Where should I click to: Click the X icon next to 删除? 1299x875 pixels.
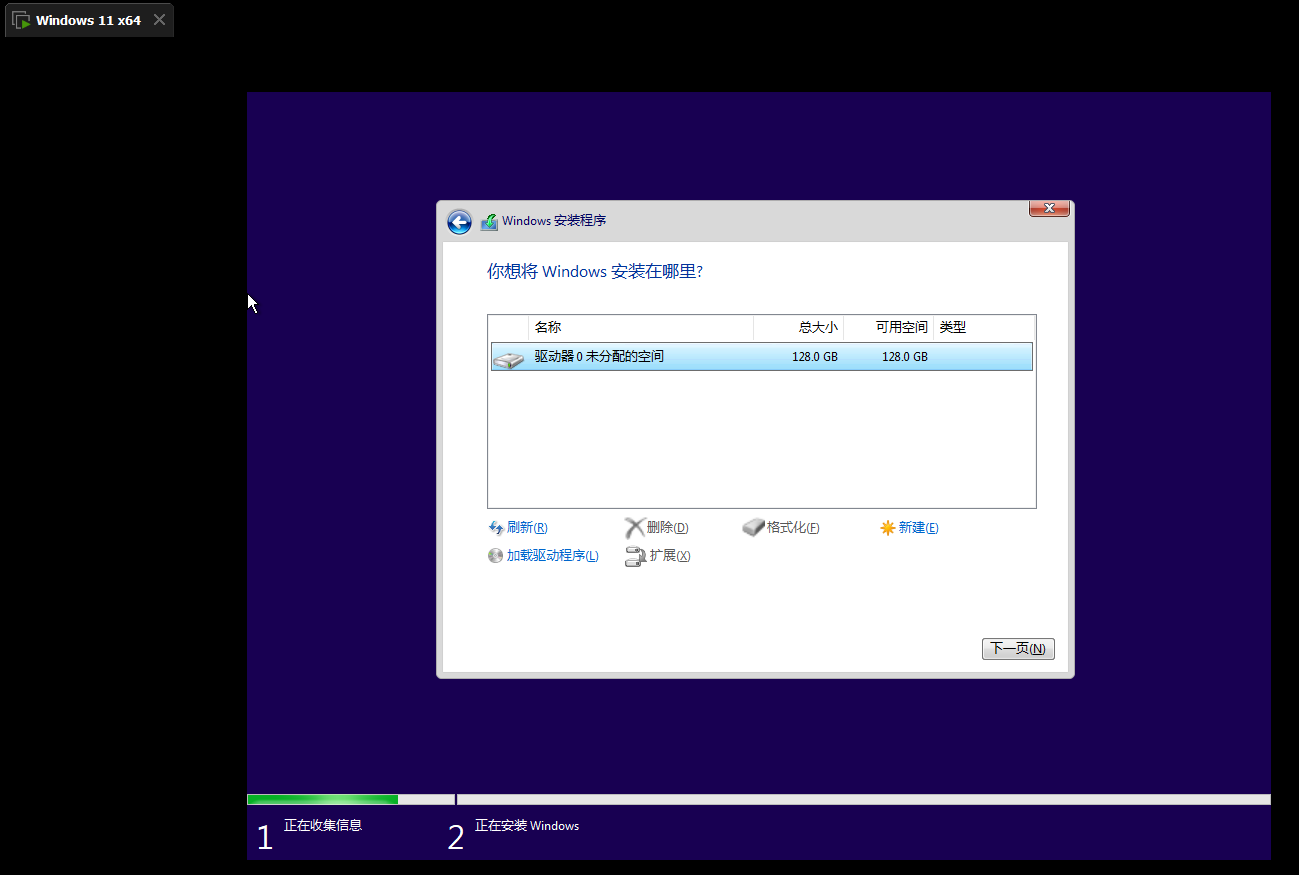click(634, 528)
